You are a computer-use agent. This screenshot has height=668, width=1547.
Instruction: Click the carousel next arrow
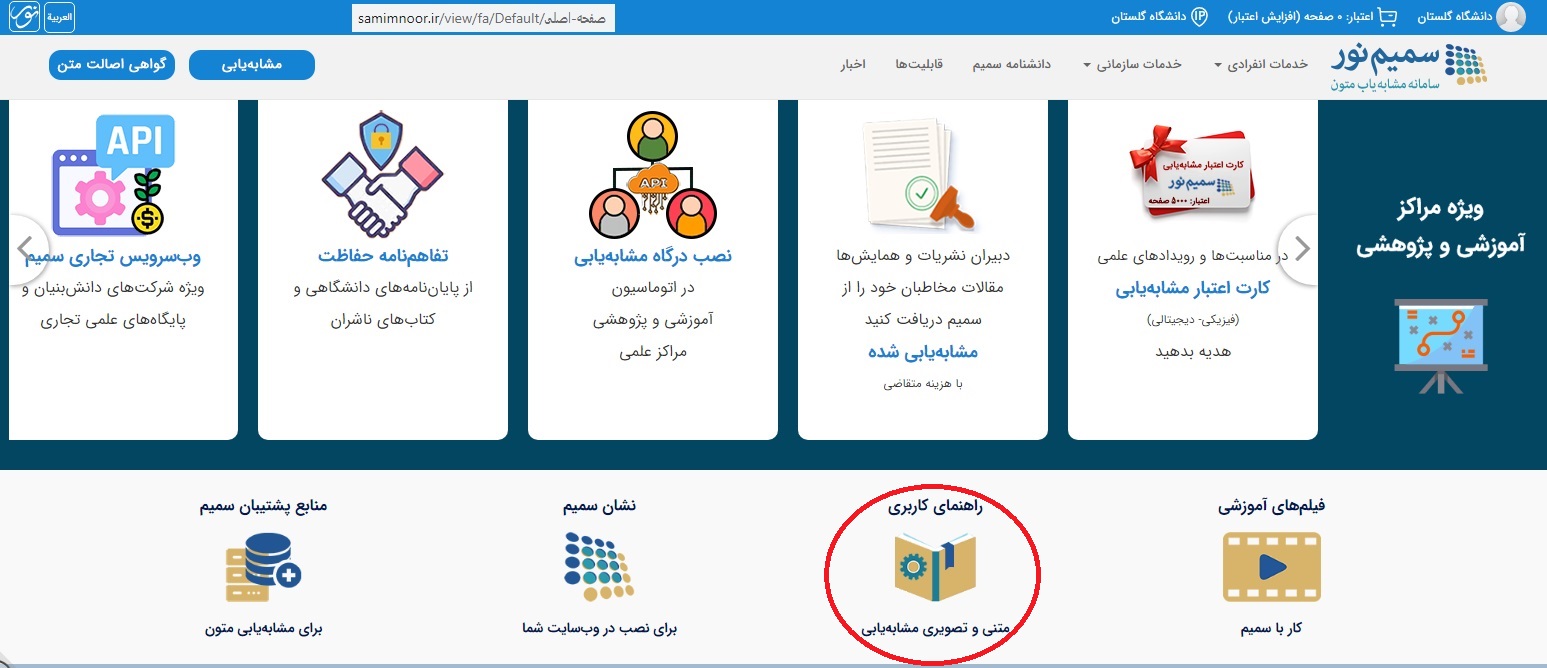[x=1302, y=249]
